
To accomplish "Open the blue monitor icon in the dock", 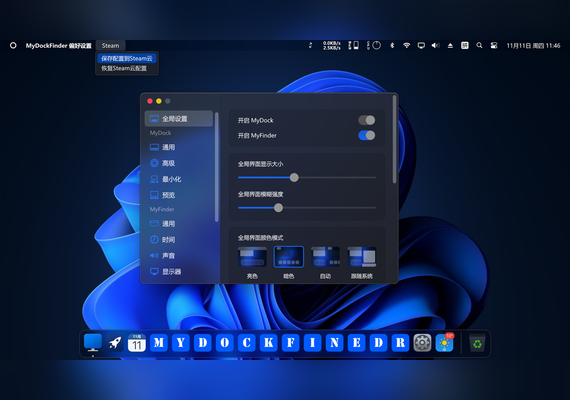I will [x=93, y=343].
